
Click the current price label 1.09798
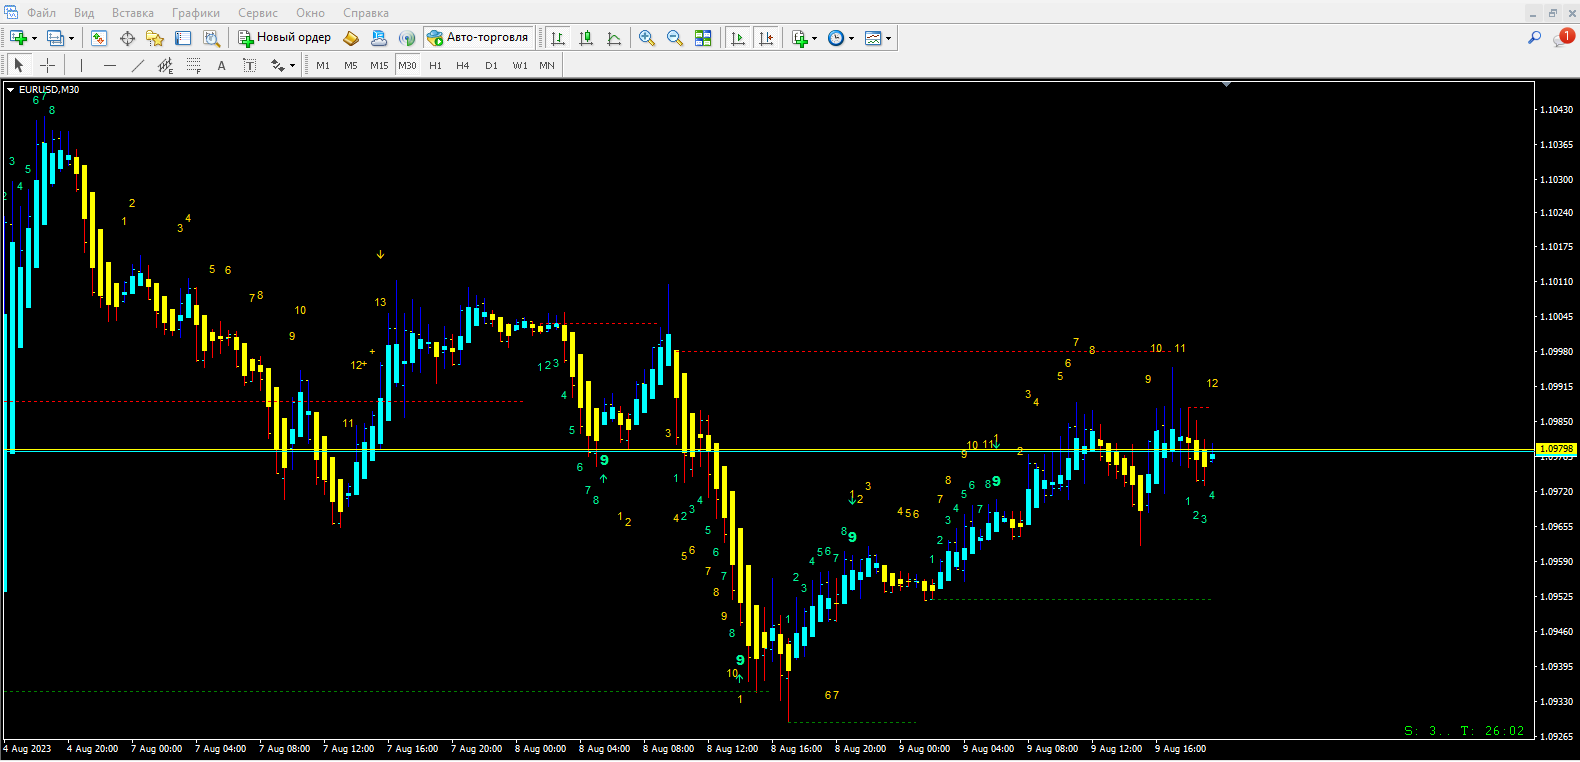point(1556,449)
